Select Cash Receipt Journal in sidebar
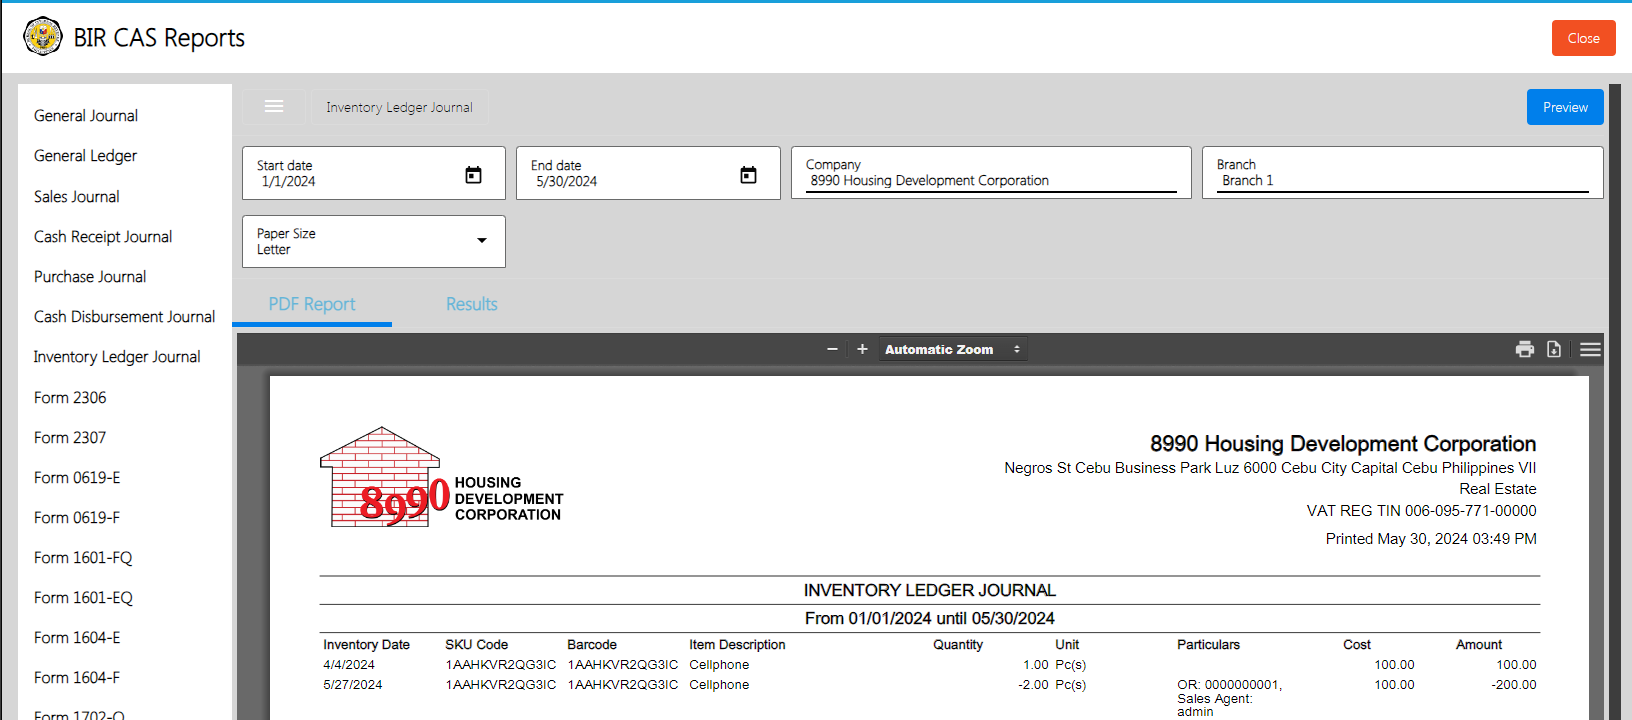This screenshot has width=1632, height=720. point(103,237)
